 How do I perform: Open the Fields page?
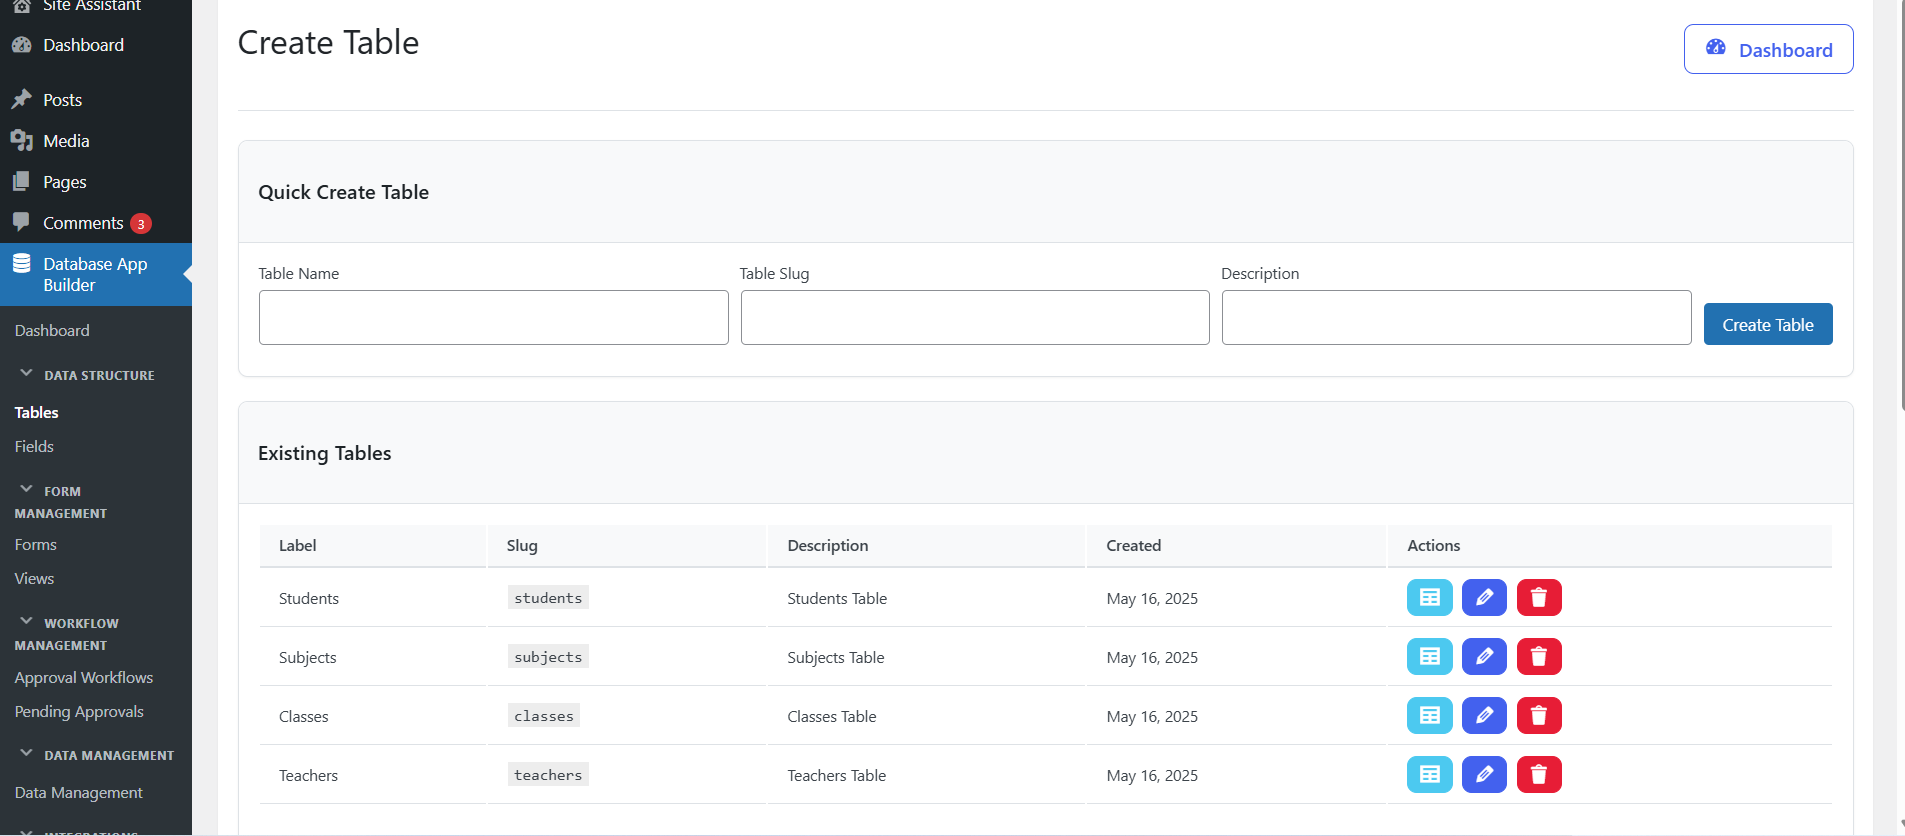(34, 446)
